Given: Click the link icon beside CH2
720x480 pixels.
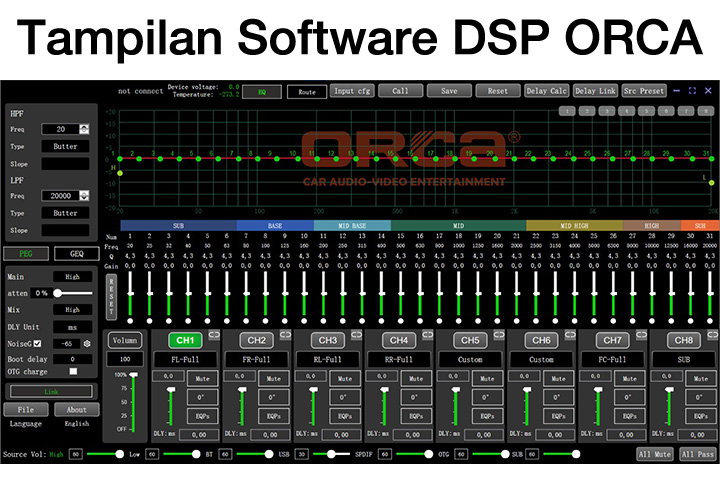Looking at the screenshot, I should click(x=285, y=335).
